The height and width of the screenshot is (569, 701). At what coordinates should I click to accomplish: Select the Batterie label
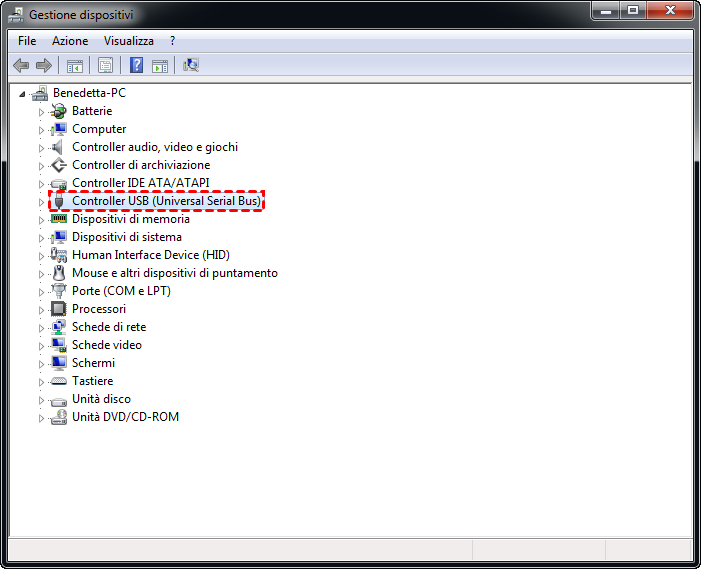(92, 111)
